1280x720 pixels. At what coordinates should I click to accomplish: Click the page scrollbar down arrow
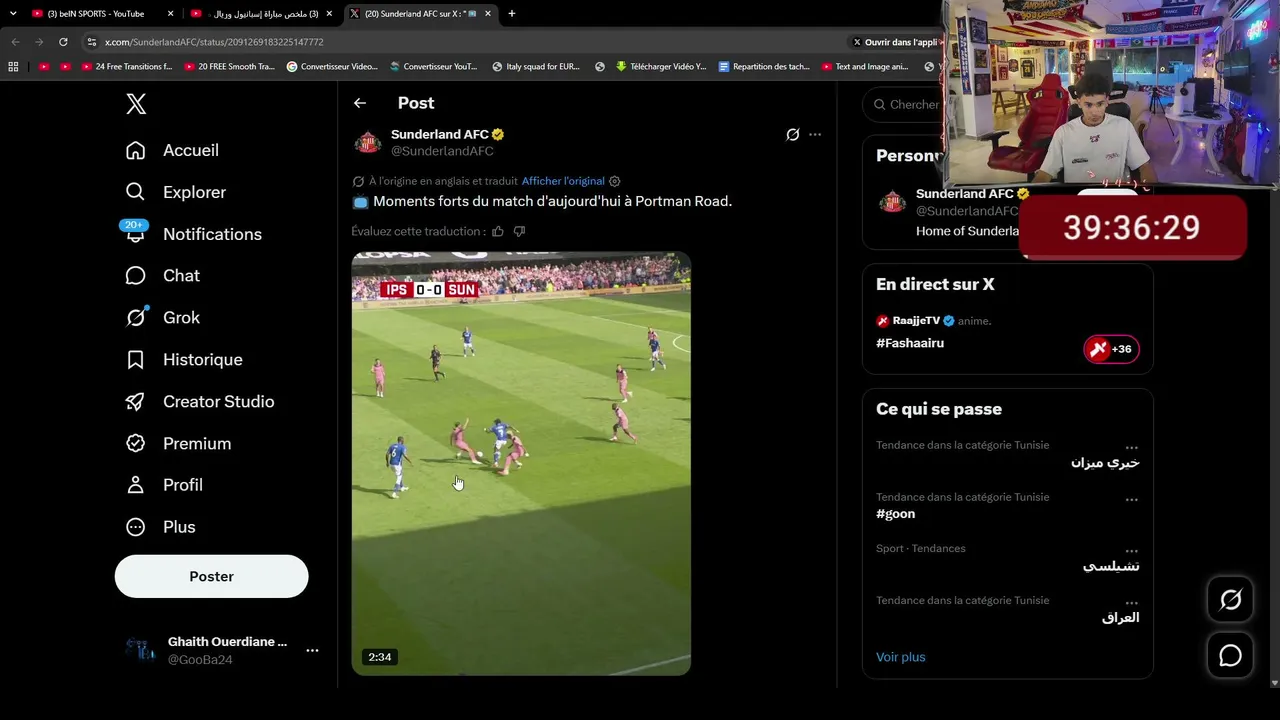[1274, 683]
